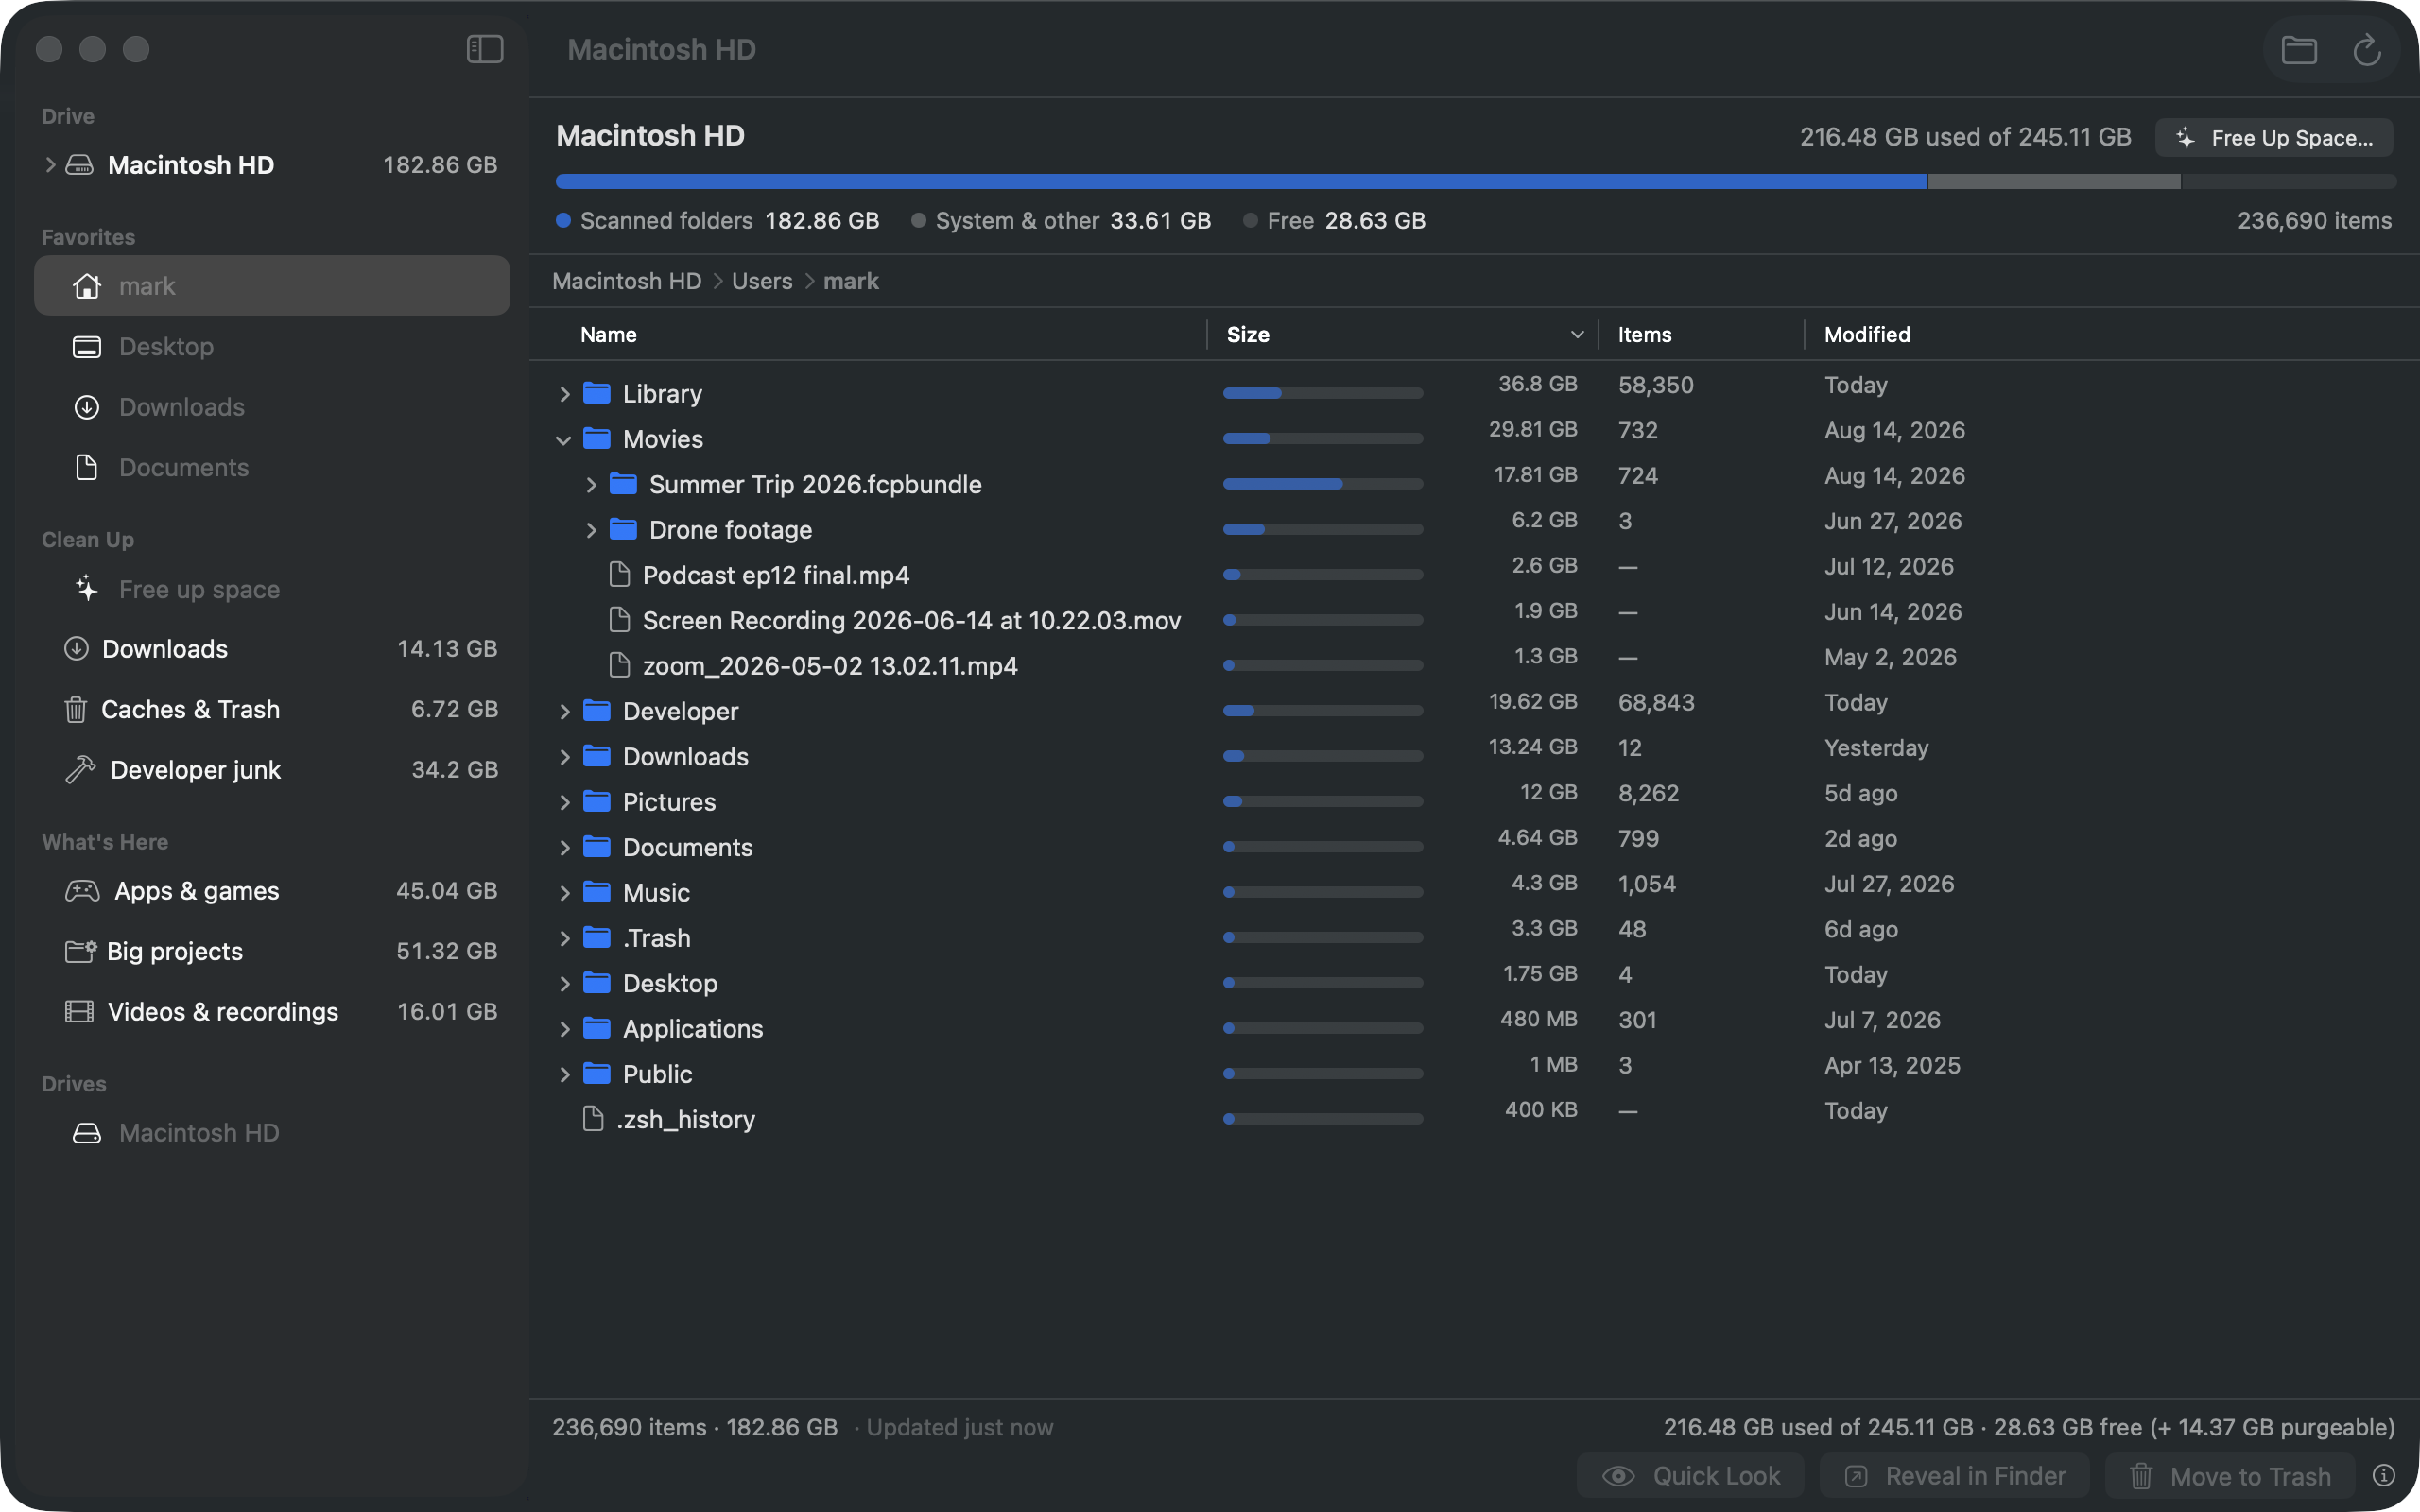Click the 'Updated just now' status text
The height and width of the screenshot is (1512, 2420).
tap(959, 1427)
